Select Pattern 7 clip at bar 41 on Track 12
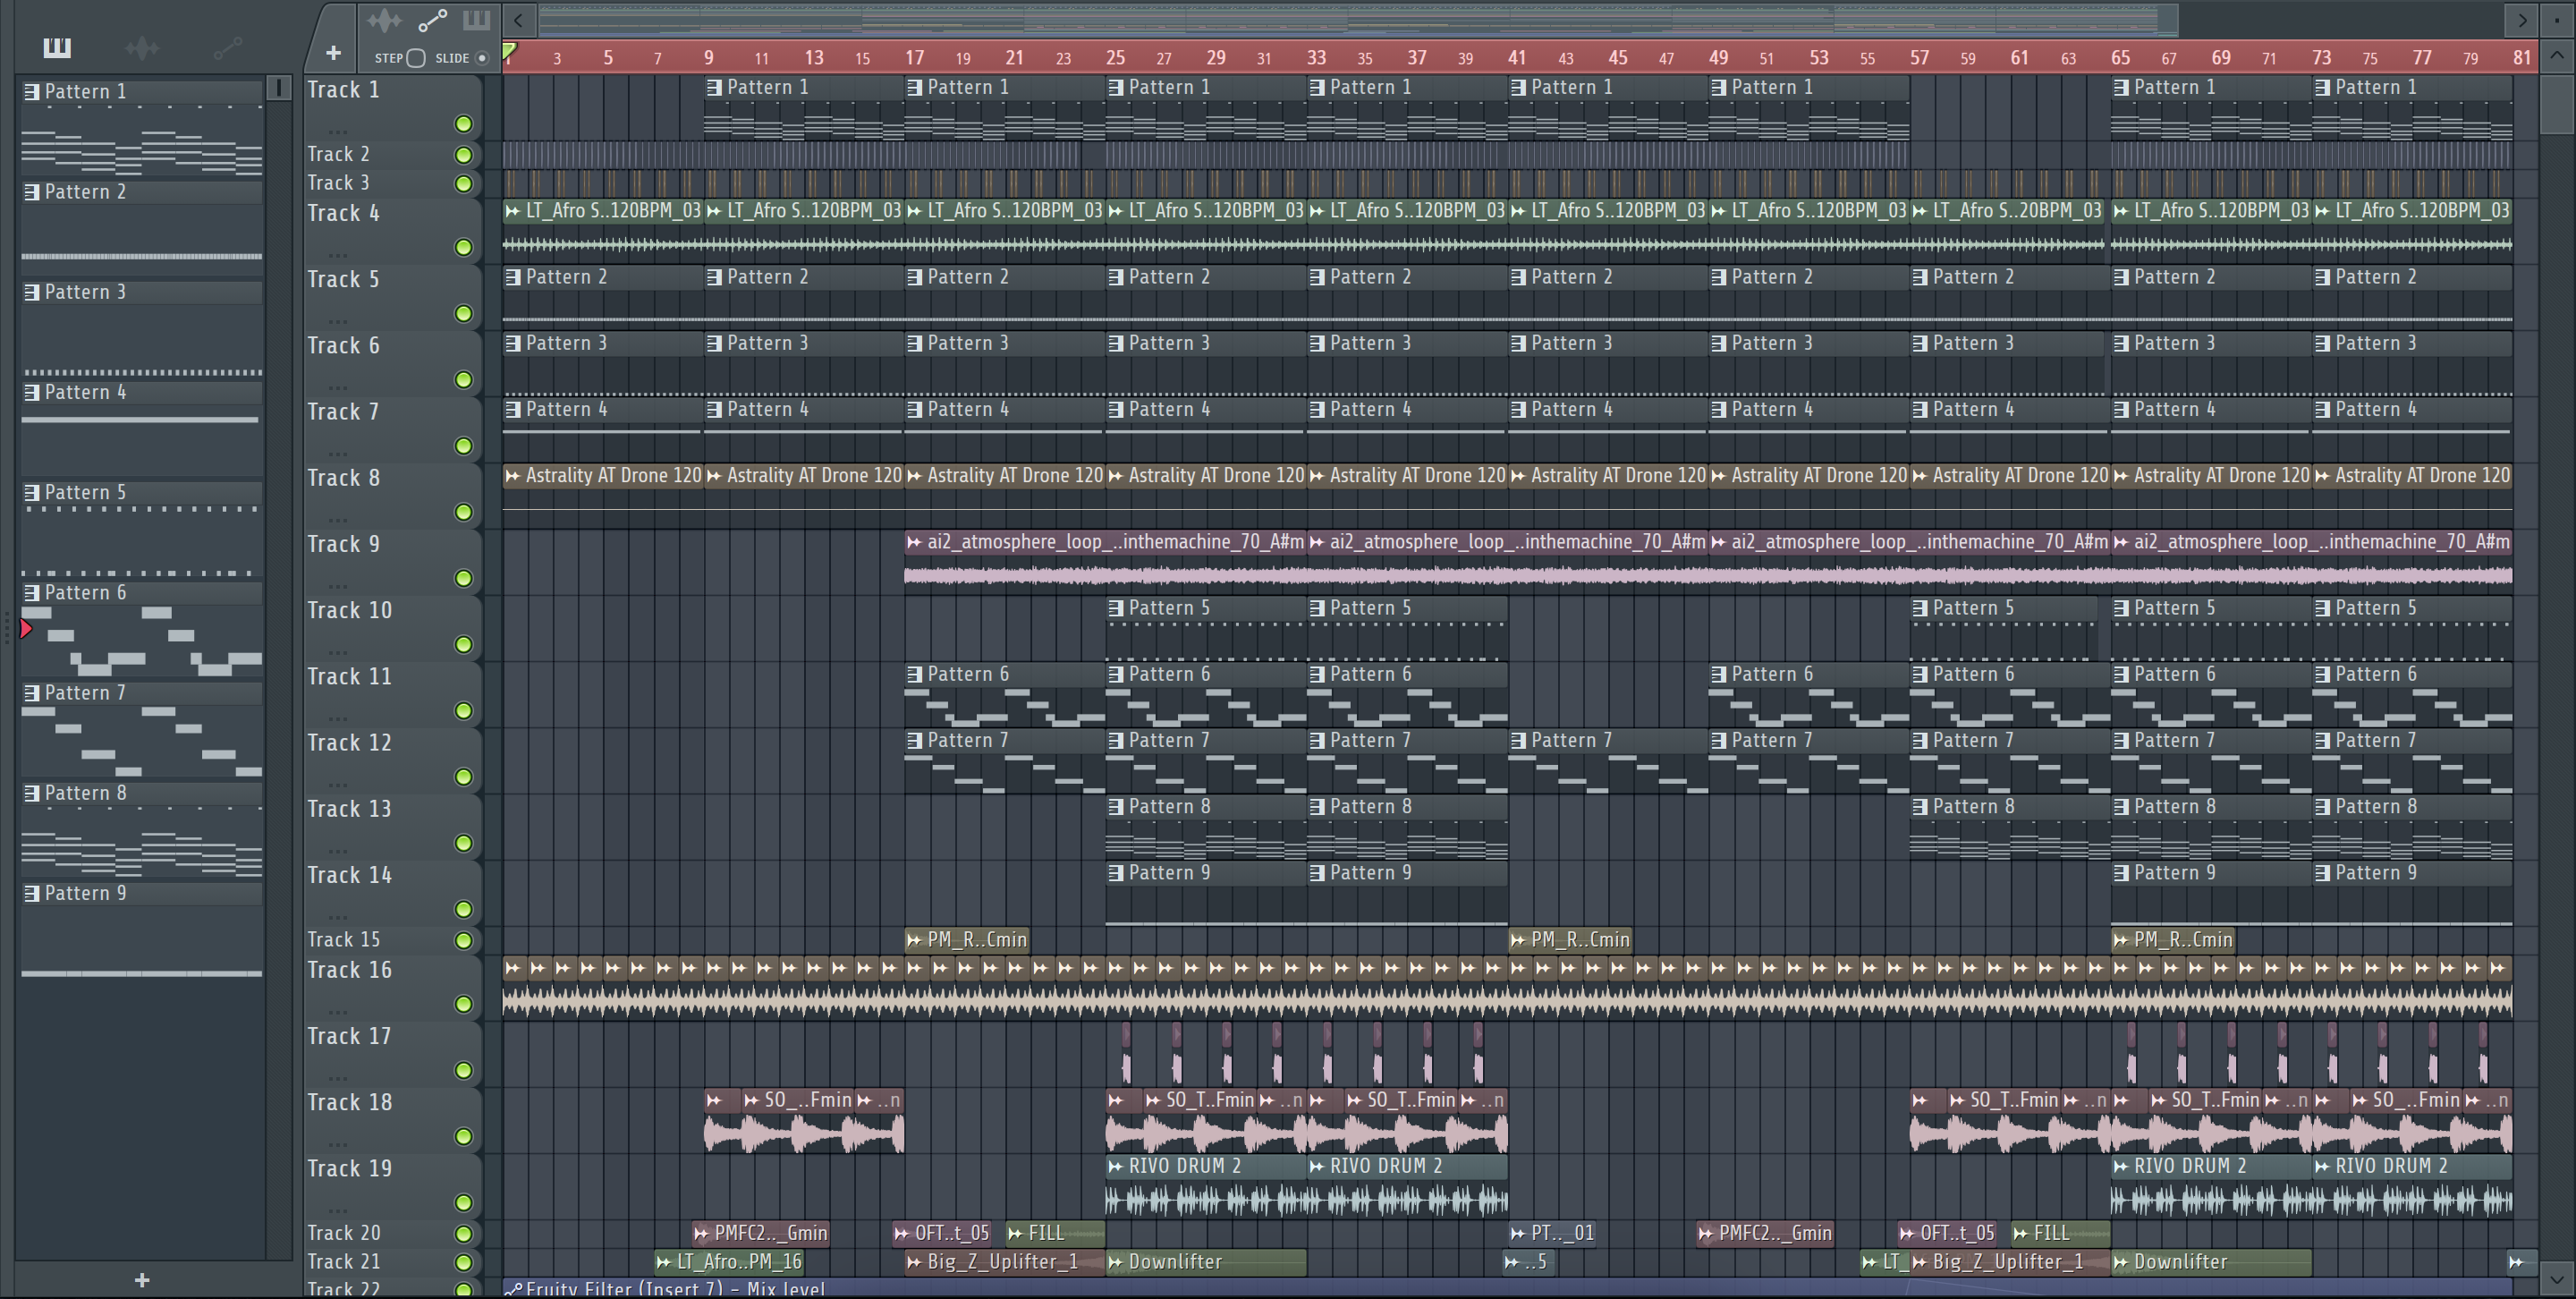This screenshot has height=1299, width=2576. pyautogui.click(x=1608, y=761)
